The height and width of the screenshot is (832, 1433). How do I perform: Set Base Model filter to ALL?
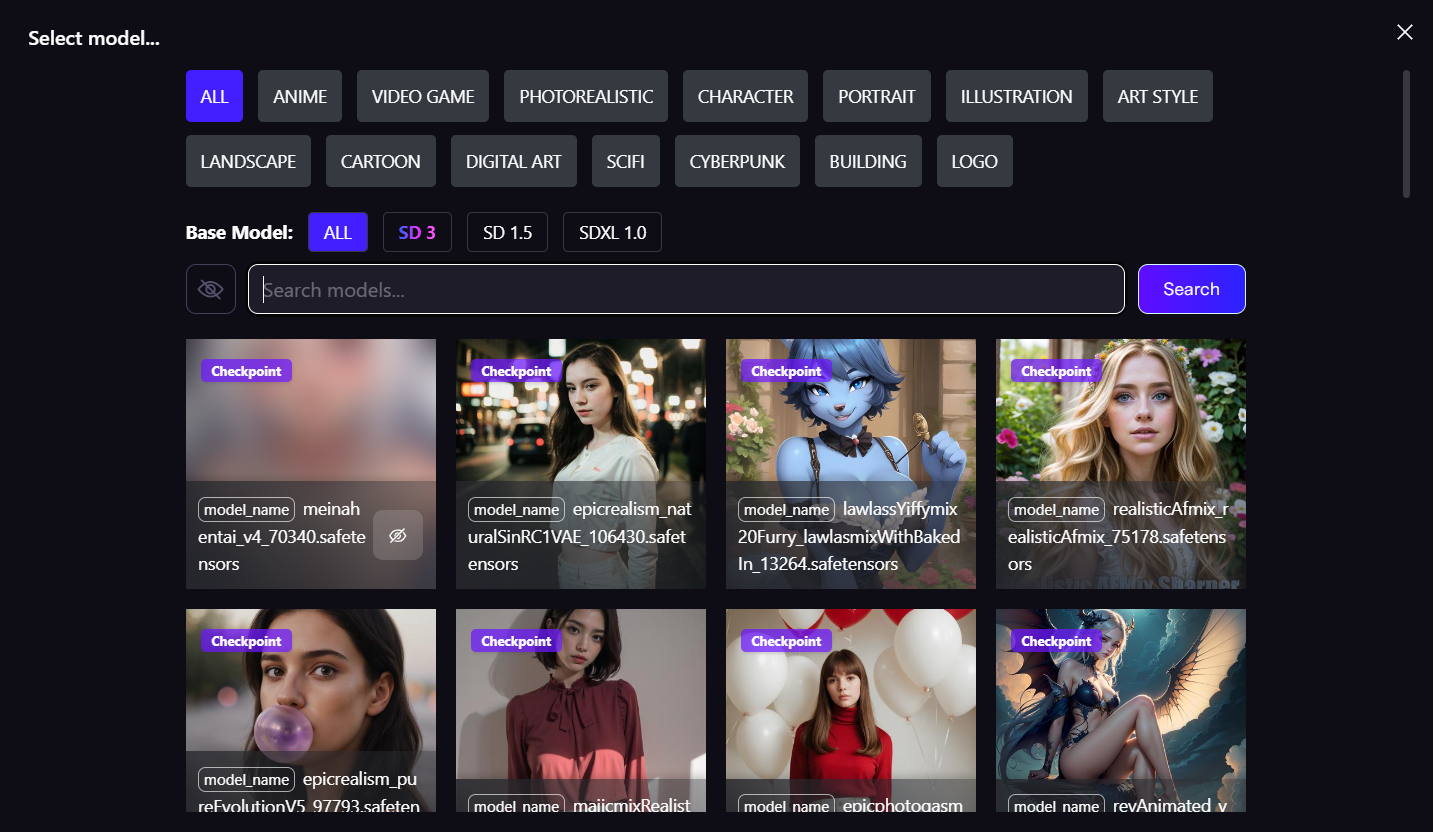[x=338, y=232]
